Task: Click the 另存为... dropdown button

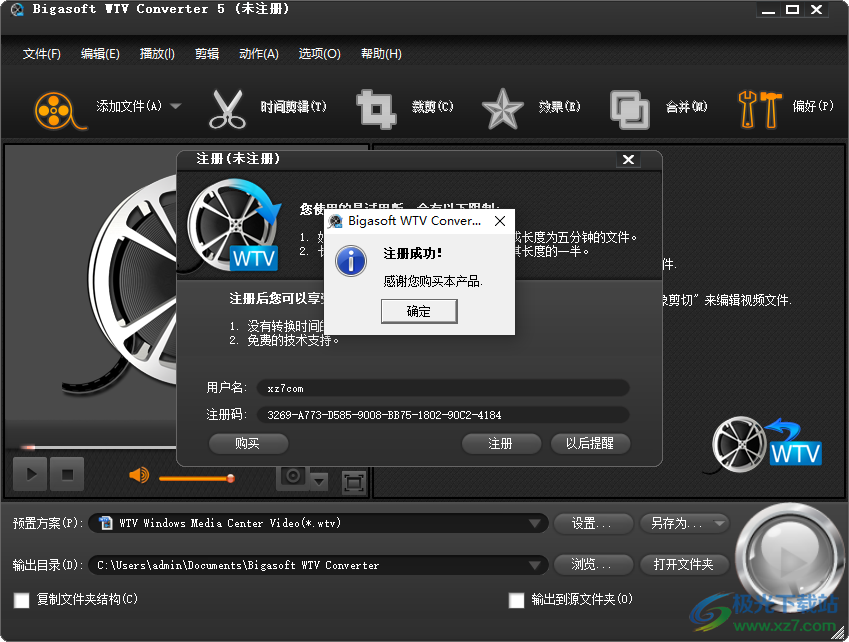Action: point(684,523)
